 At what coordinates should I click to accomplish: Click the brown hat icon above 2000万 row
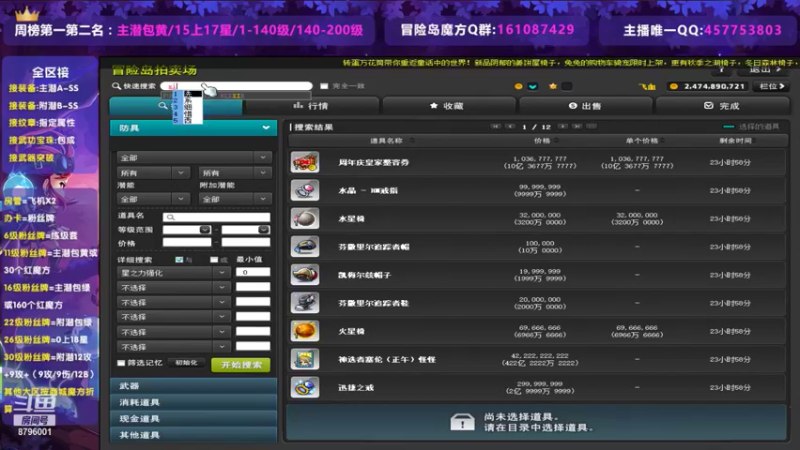[x=305, y=274]
